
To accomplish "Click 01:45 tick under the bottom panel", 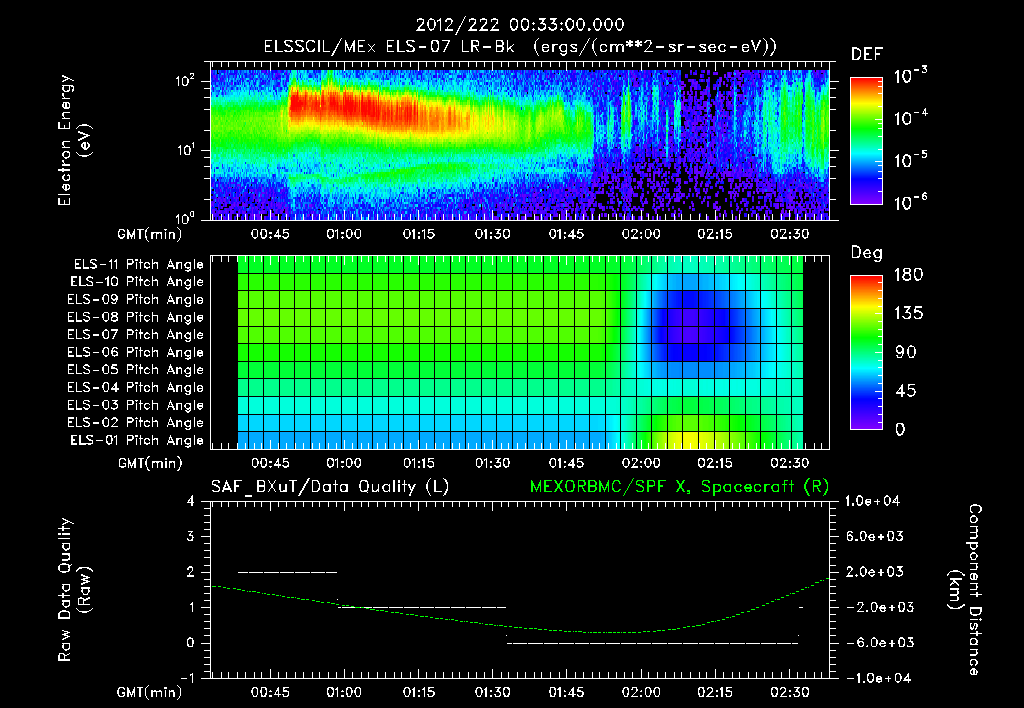I will [x=566, y=692].
